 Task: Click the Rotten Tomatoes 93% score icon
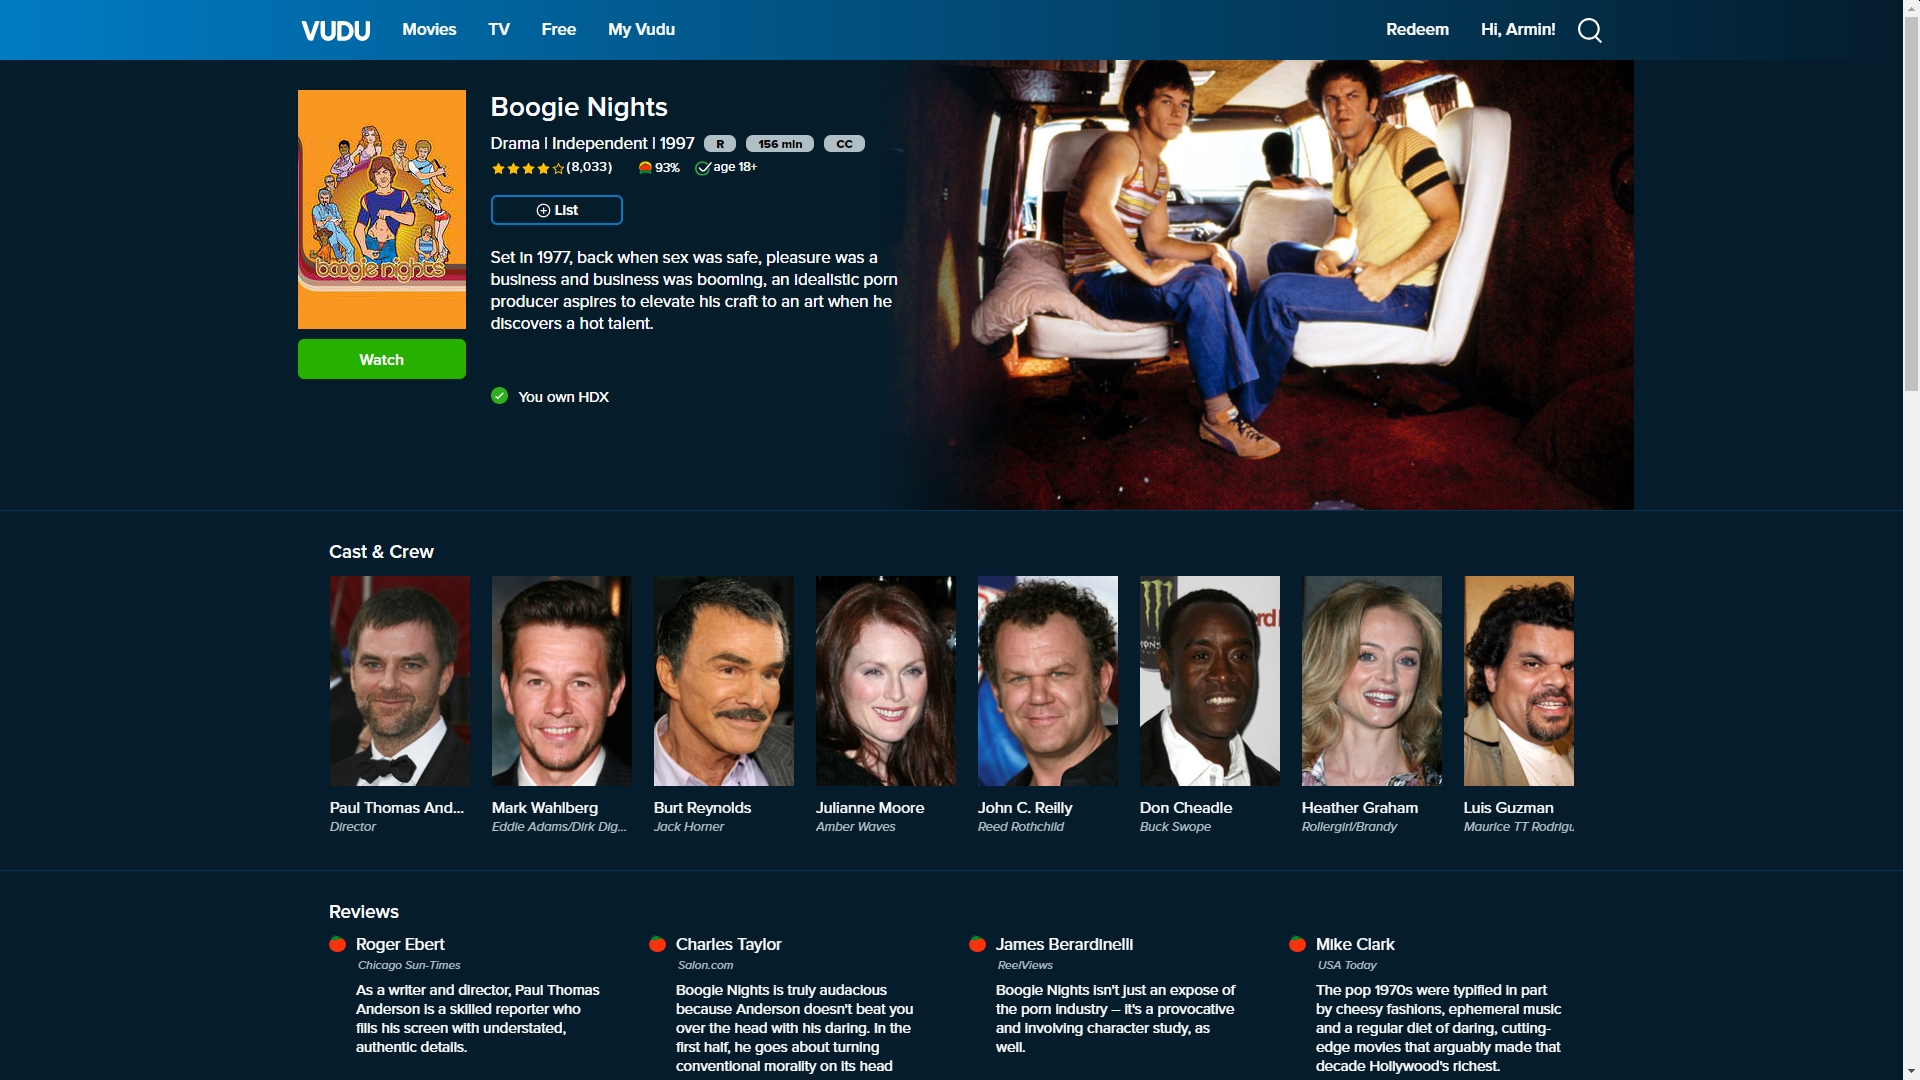(646, 168)
